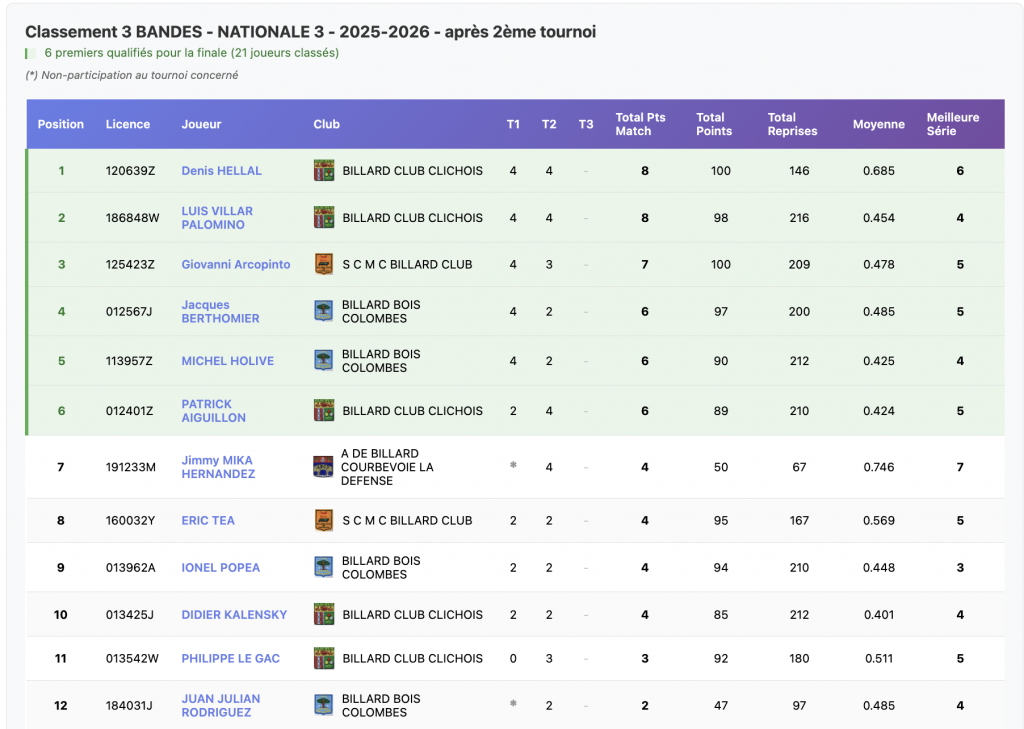Click the club logo beside Denis HELLAL
This screenshot has height=729, width=1024.
[x=324, y=171]
